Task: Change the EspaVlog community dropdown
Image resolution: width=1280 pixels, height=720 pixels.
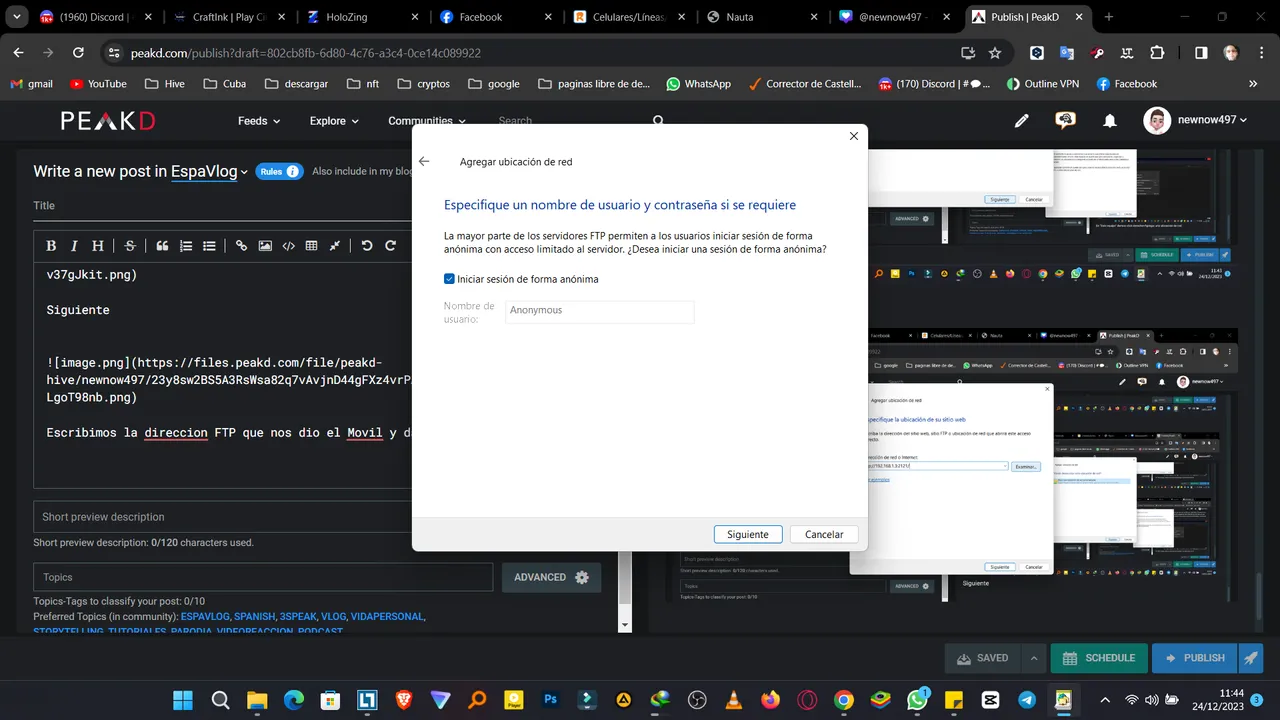Action: [209, 171]
